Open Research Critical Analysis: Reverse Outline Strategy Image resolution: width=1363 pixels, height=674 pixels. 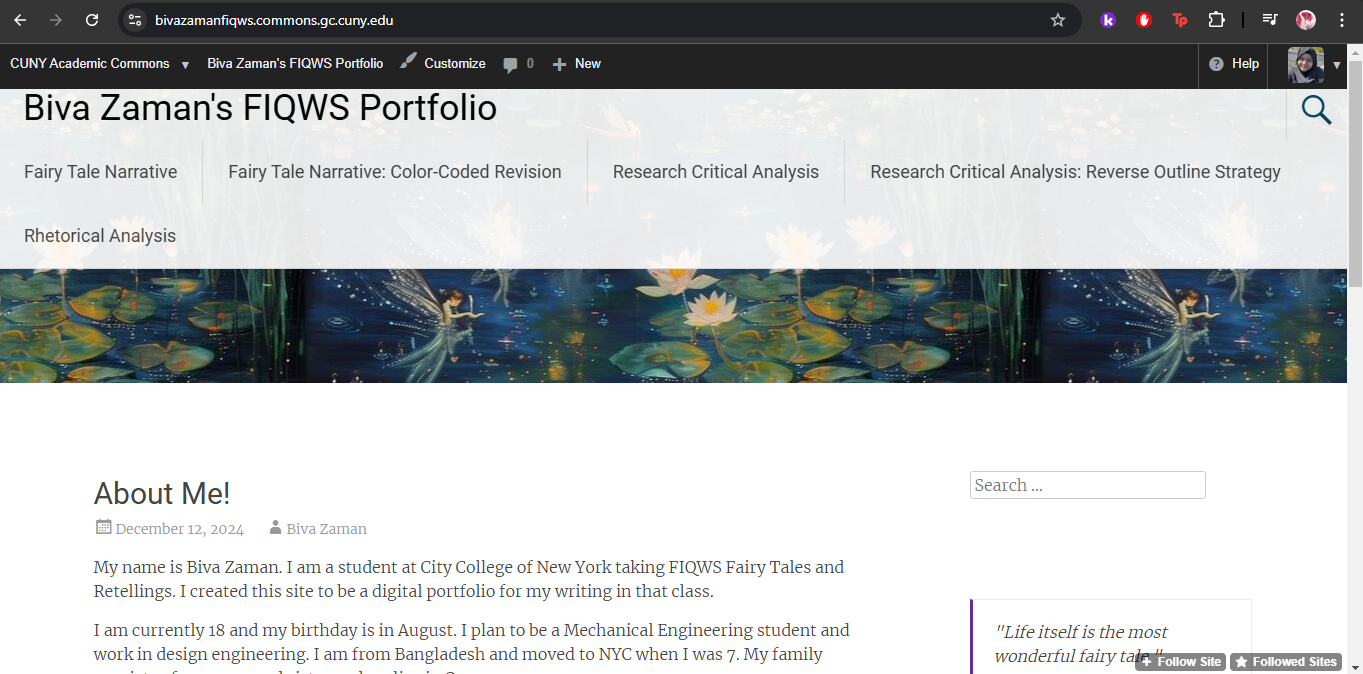1075,172
